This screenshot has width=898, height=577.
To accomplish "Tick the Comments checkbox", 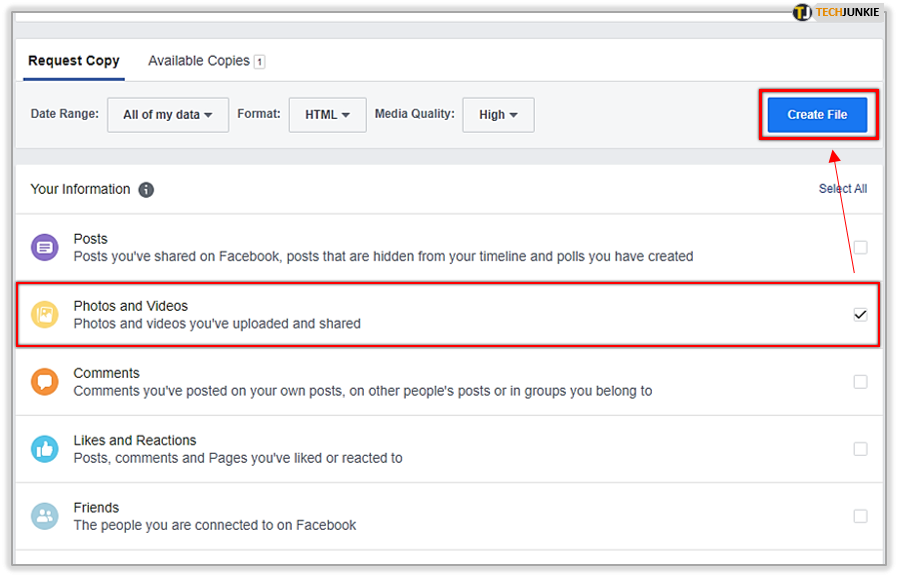I will tap(860, 382).
